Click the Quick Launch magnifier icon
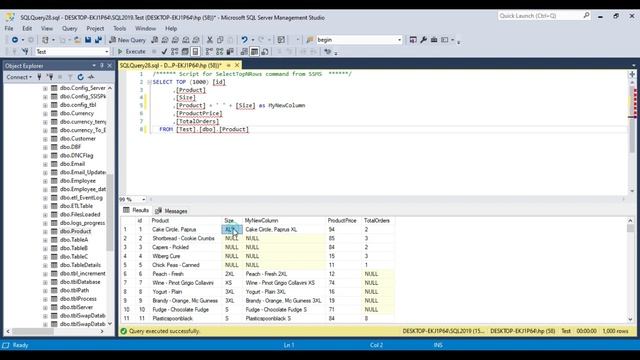640x360 pixels. 587,16
